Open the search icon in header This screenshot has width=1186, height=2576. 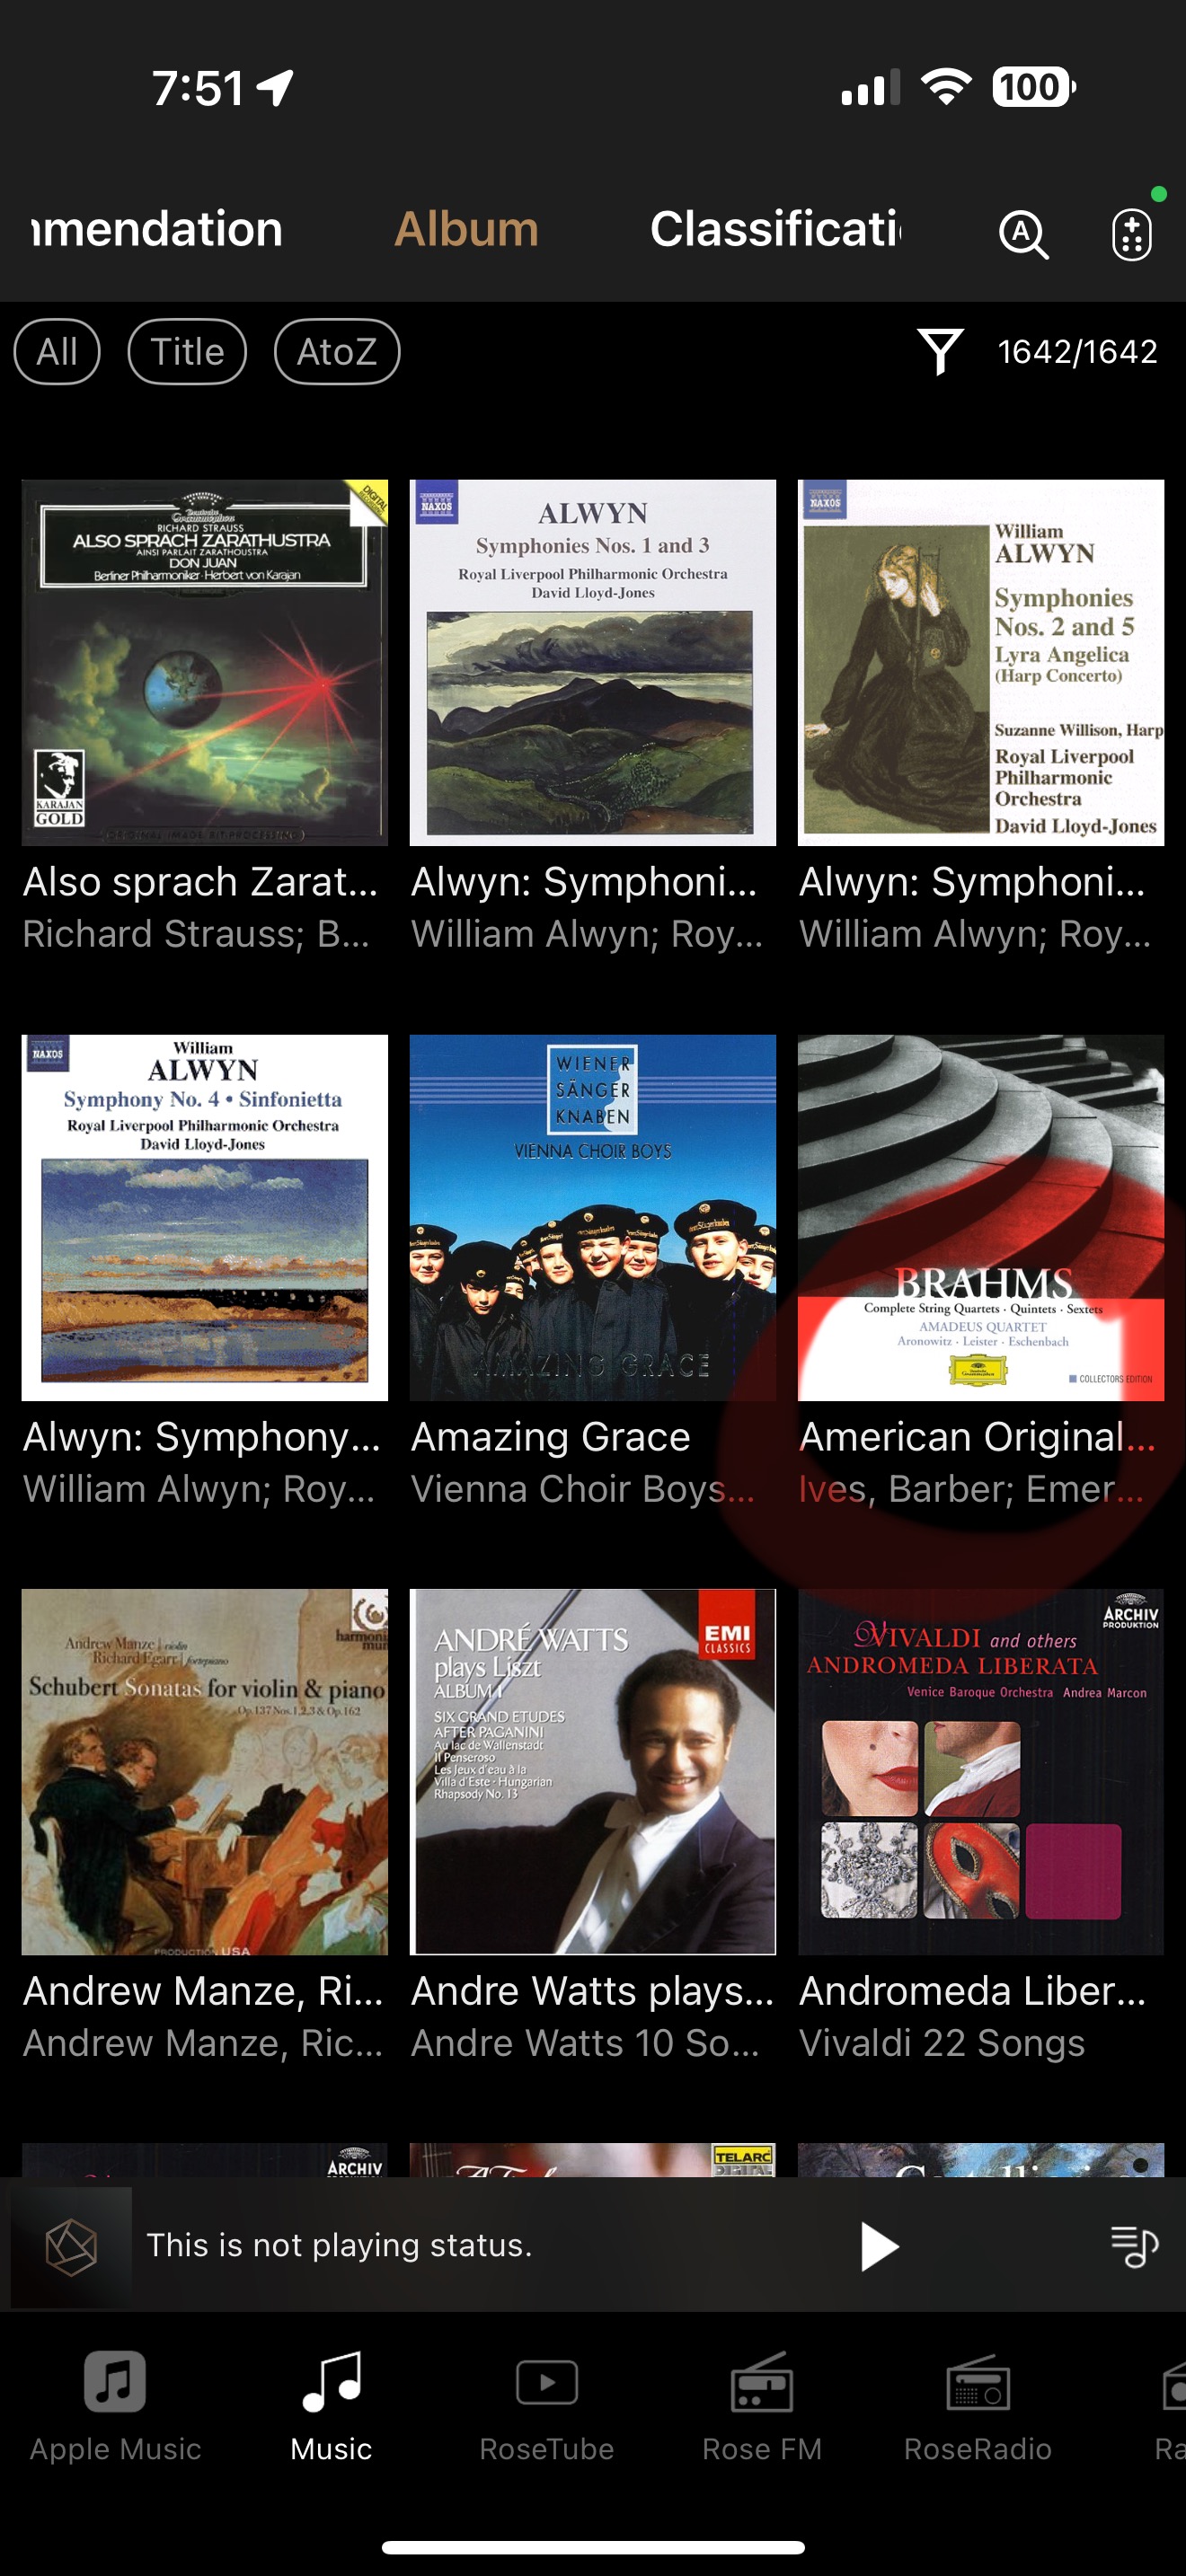click(1023, 234)
